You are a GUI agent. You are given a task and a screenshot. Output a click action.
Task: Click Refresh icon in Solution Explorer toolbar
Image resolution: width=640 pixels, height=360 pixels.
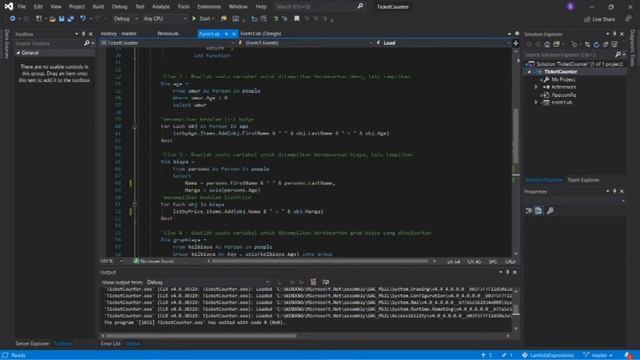596,44
